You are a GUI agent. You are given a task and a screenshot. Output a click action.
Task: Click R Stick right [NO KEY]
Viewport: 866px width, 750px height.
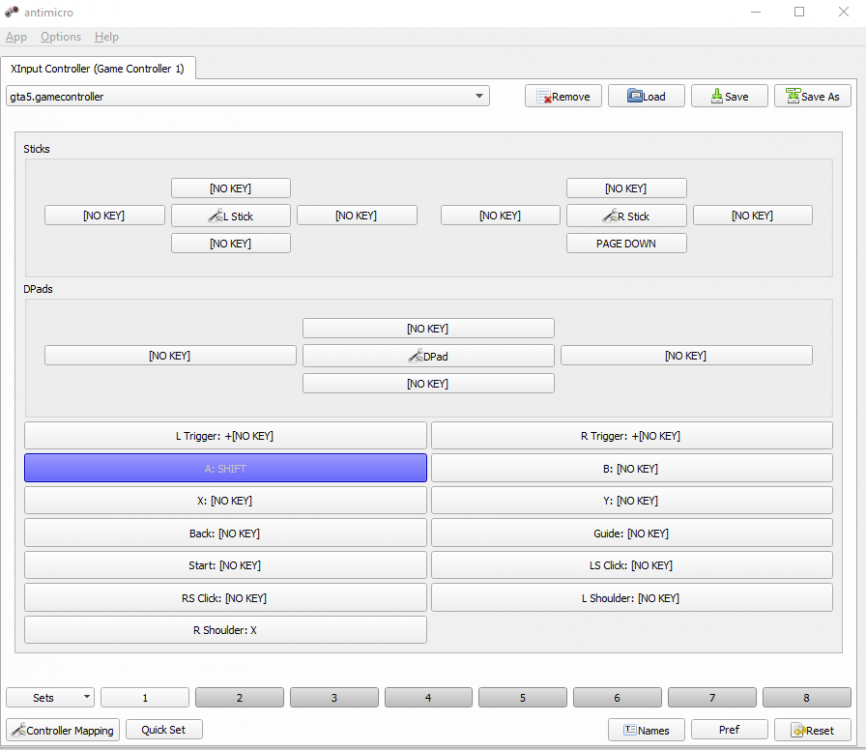tap(753, 215)
